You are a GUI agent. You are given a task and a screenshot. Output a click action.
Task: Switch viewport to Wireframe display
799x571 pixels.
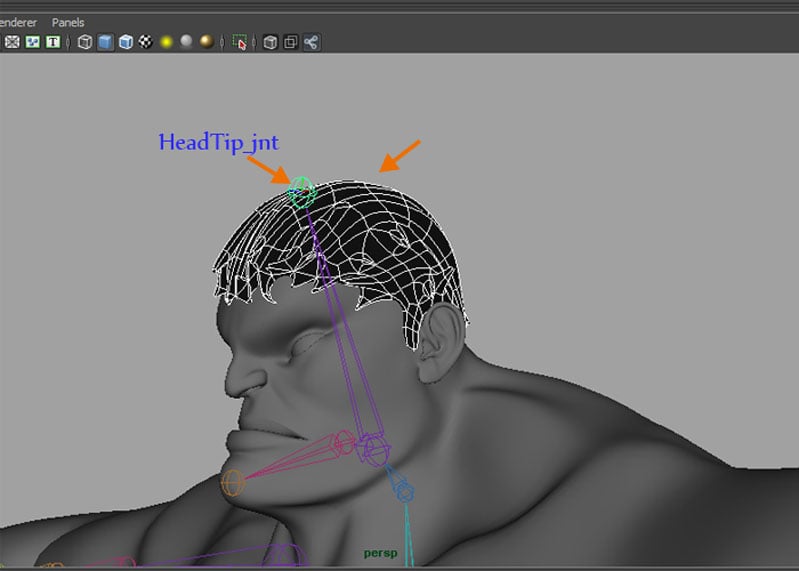[85, 42]
